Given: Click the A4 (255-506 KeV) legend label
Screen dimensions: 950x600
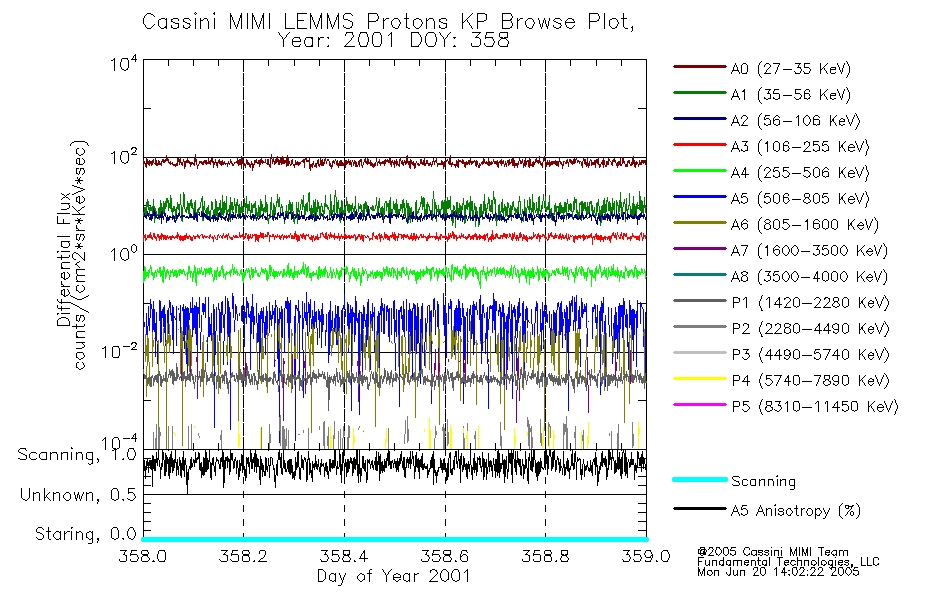Looking at the screenshot, I should 800,173.
